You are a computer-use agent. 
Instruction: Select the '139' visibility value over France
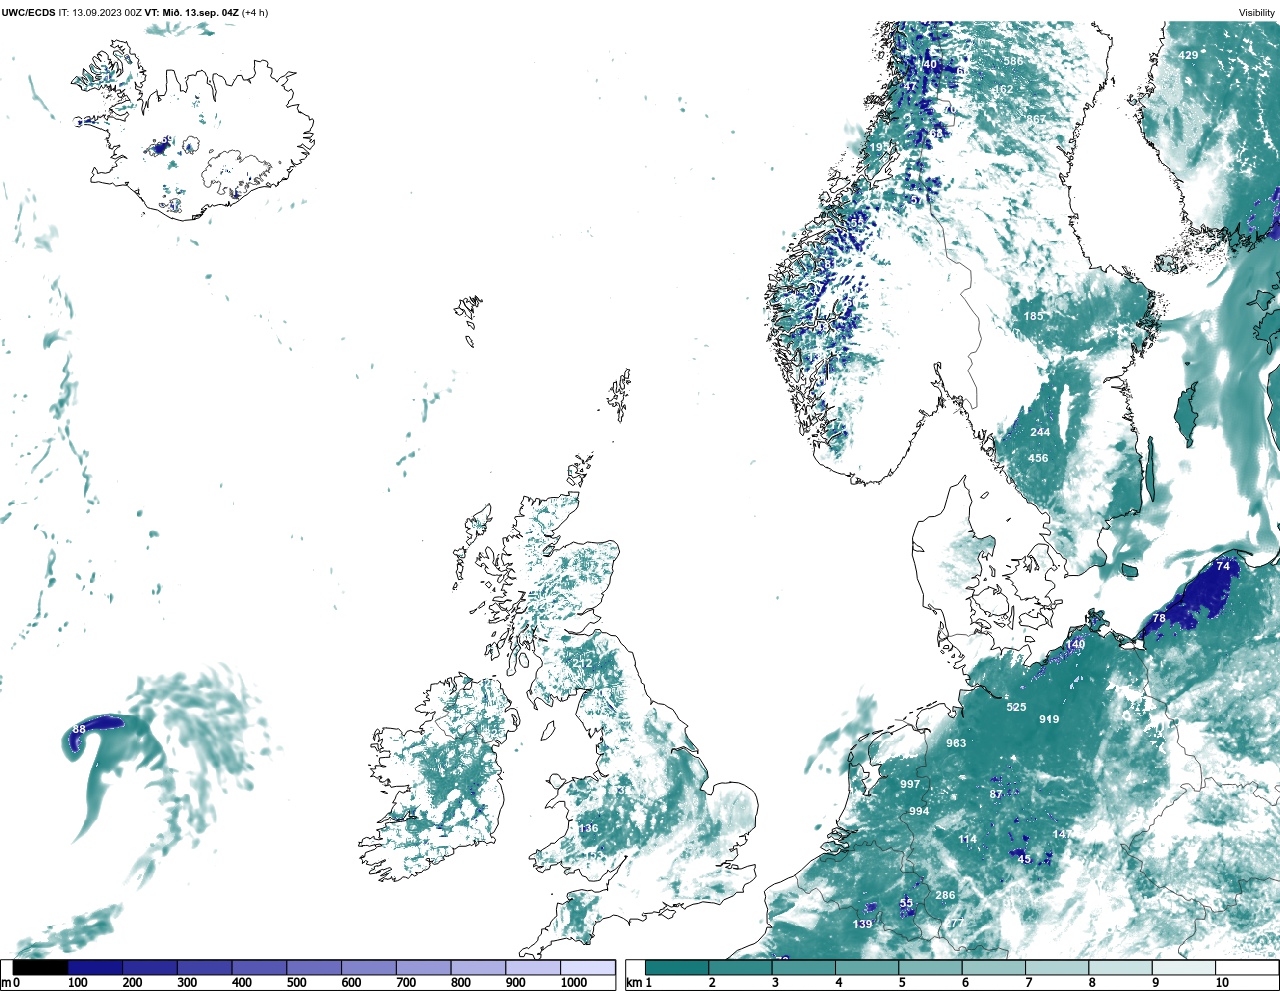click(863, 924)
